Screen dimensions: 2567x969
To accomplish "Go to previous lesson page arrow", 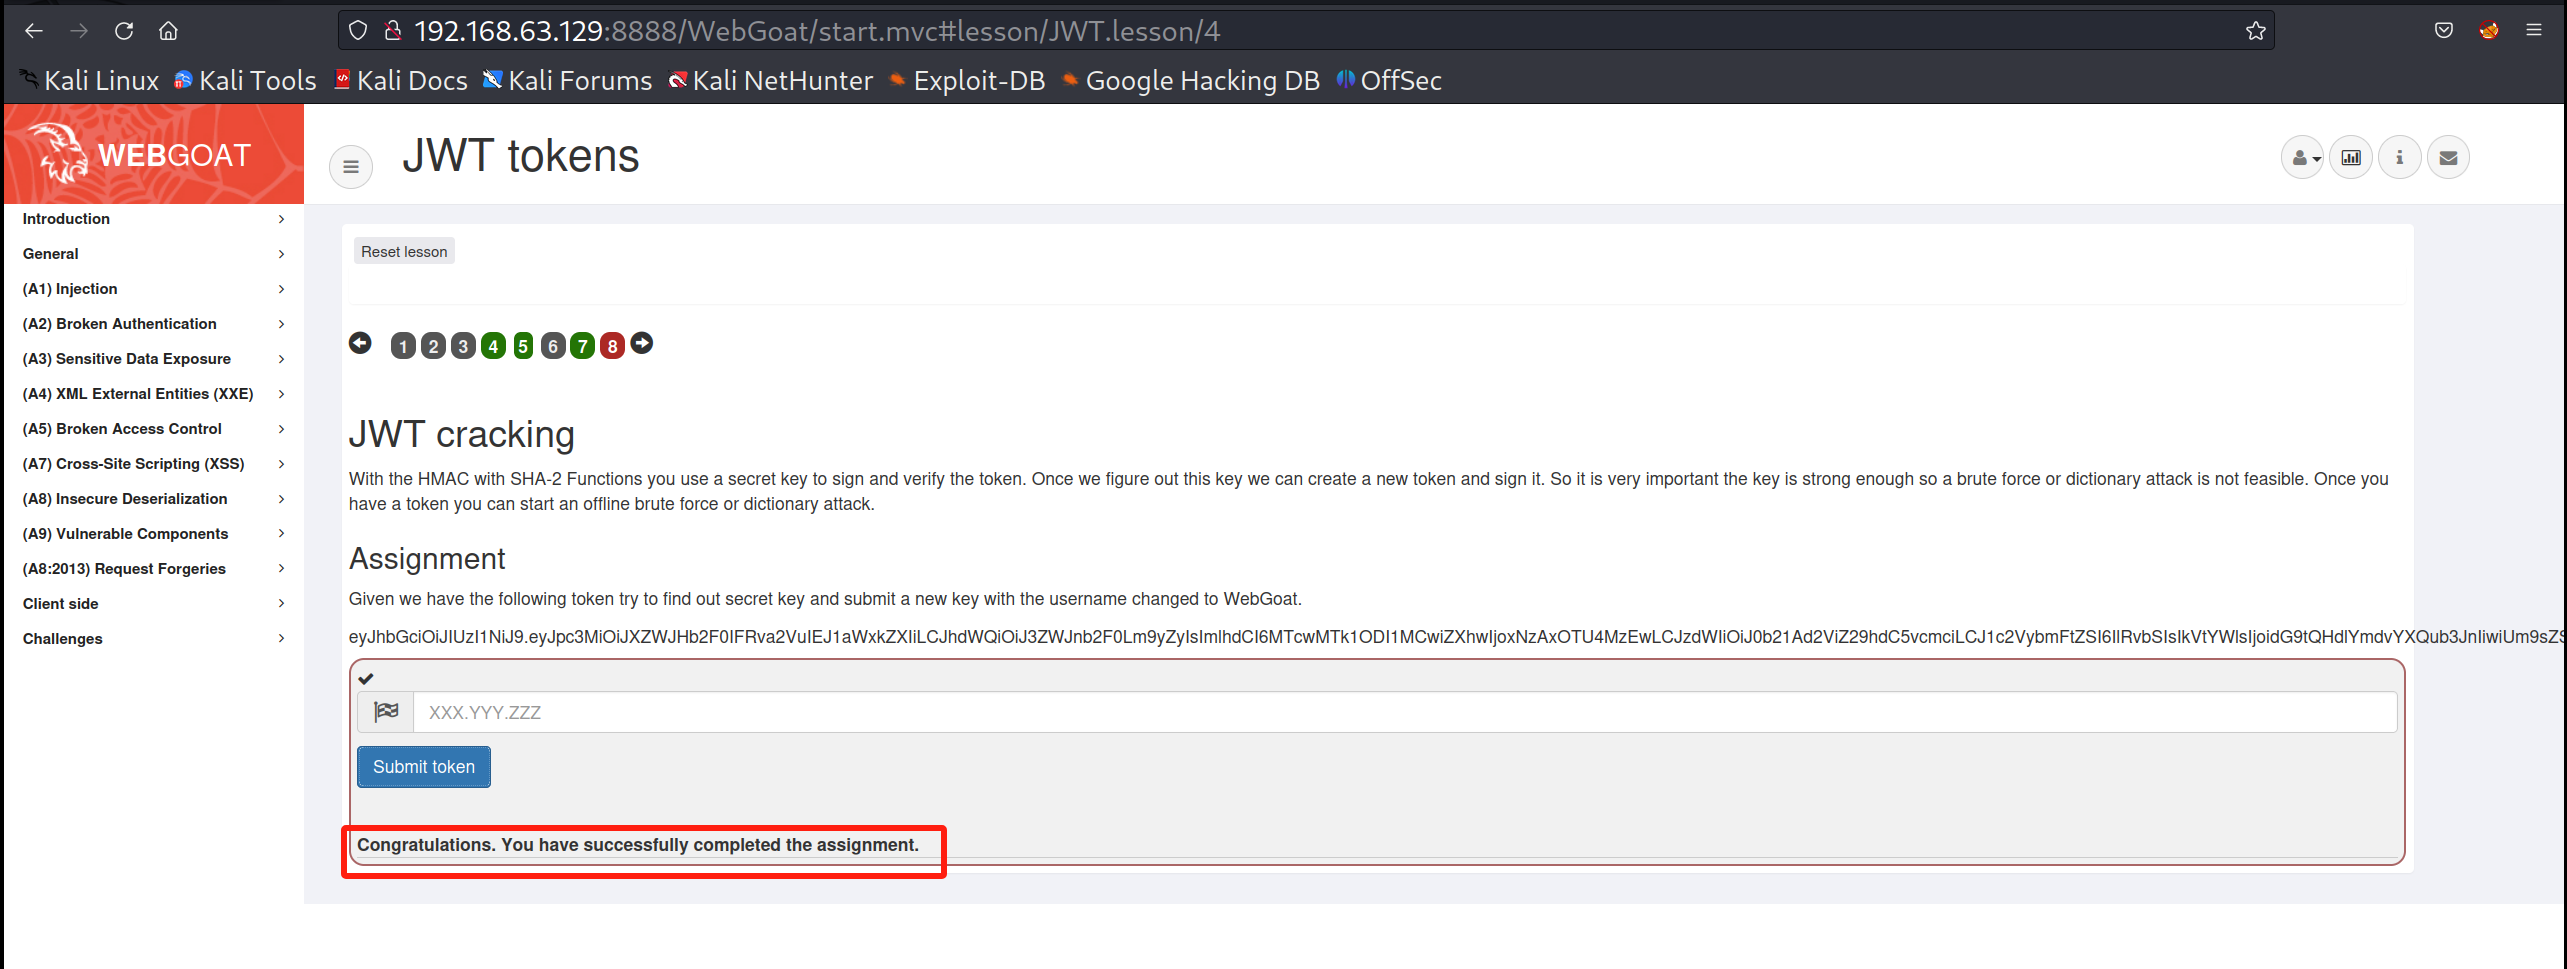I will click(360, 343).
